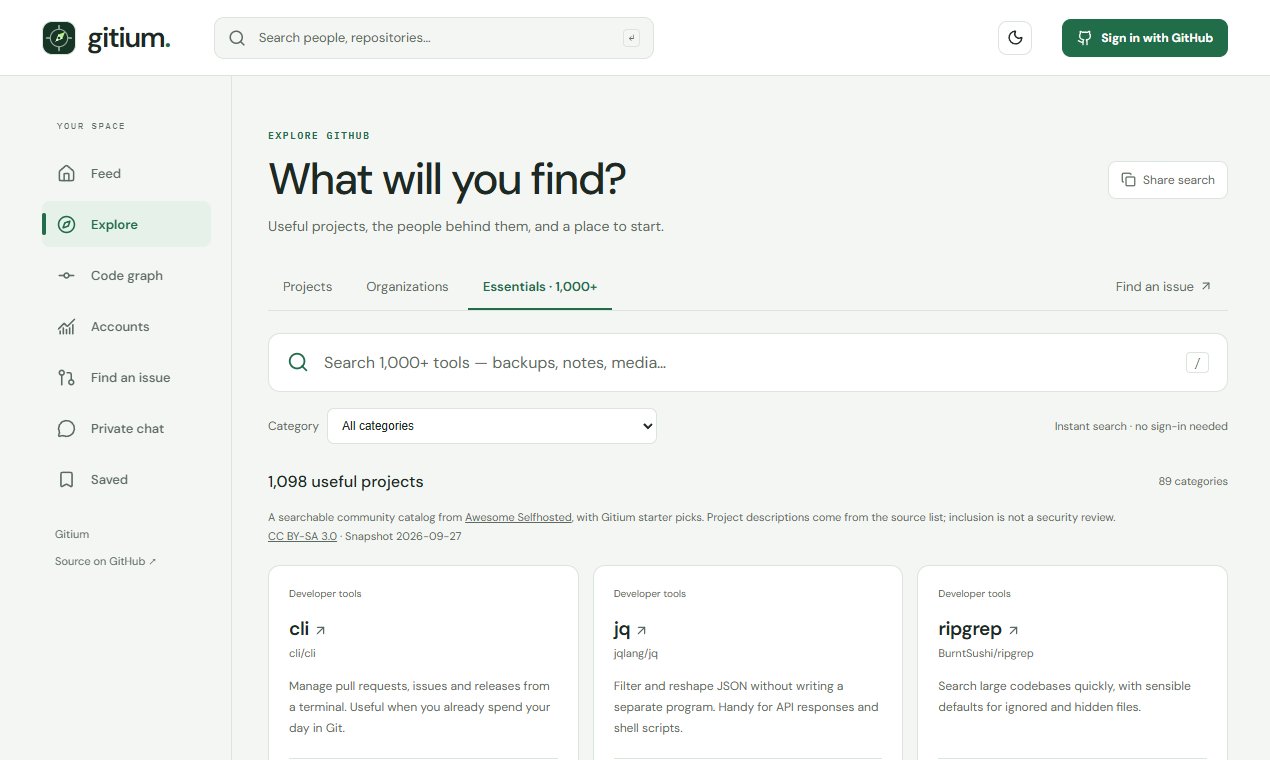Click the Feed home icon
Image resolution: width=1270 pixels, height=760 pixels.
point(67,173)
